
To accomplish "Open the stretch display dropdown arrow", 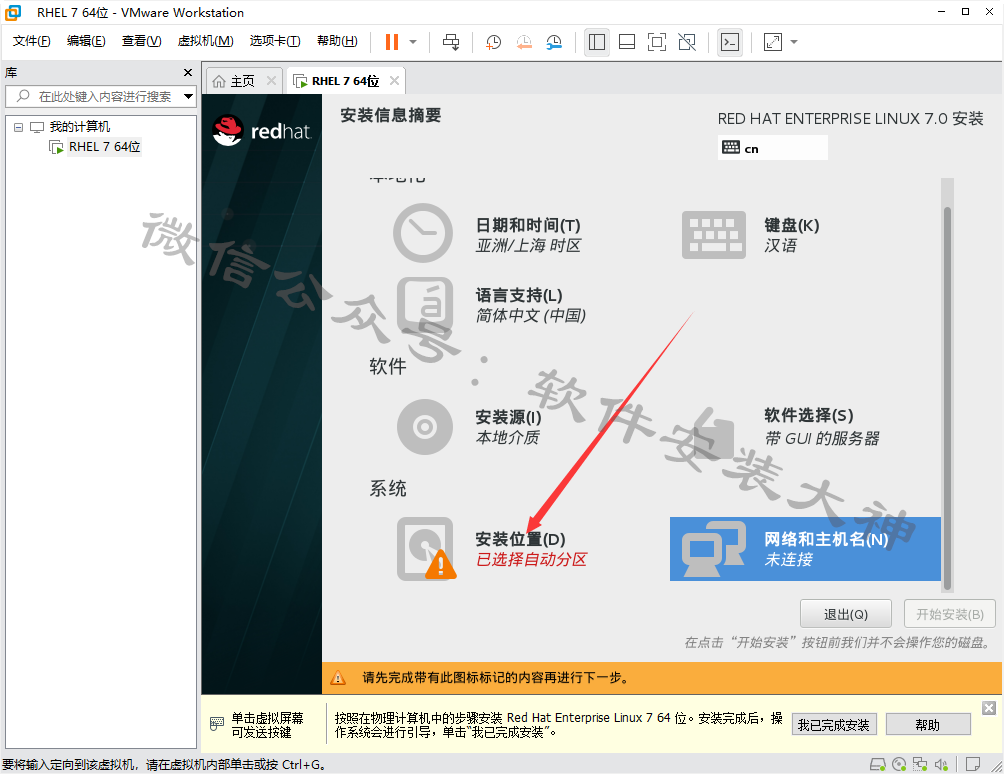I will click(794, 42).
